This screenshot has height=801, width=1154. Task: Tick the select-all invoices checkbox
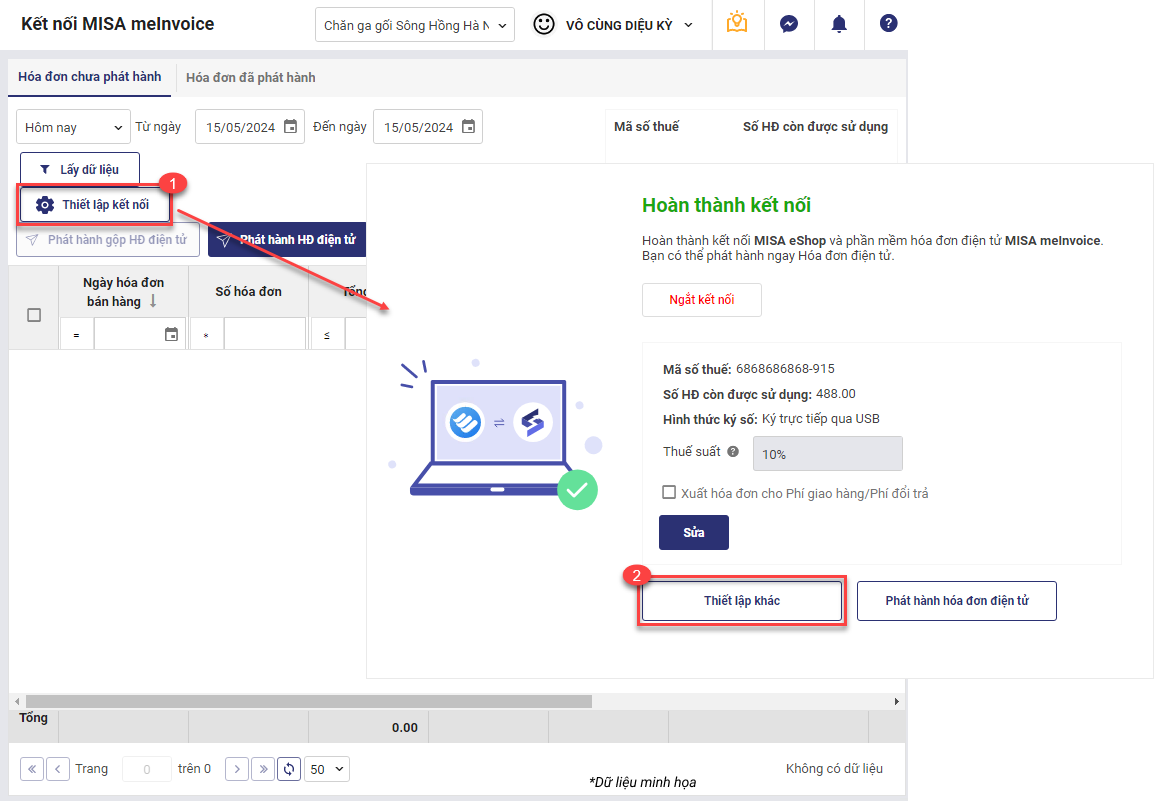(x=34, y=315)
